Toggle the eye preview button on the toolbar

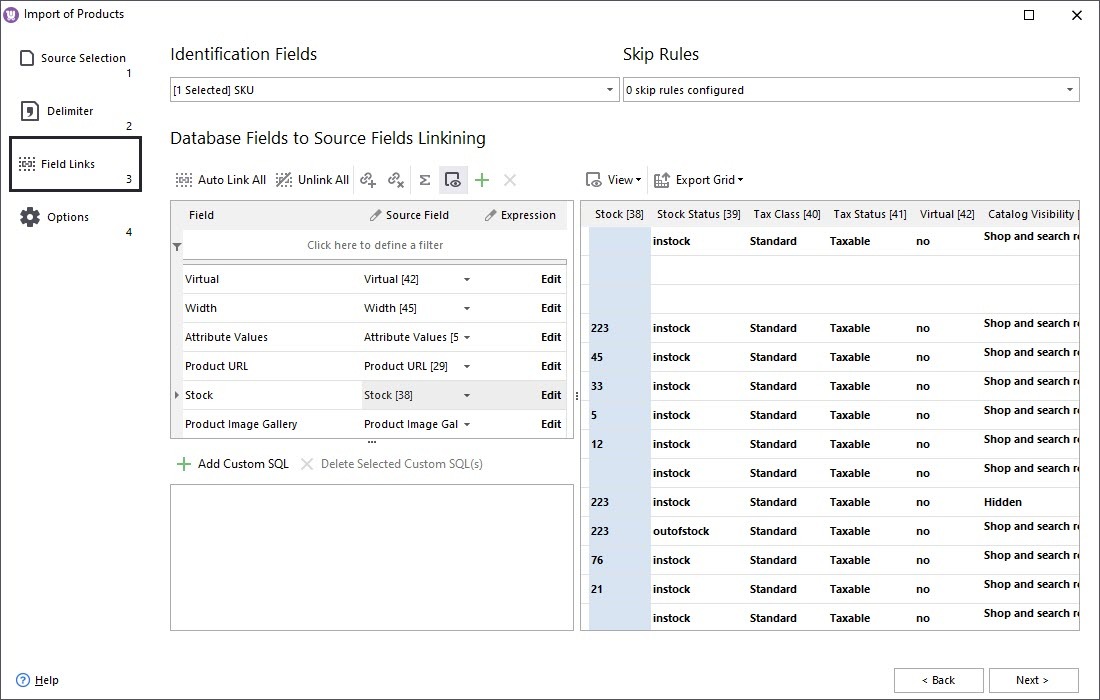click(x=453, y=180)
